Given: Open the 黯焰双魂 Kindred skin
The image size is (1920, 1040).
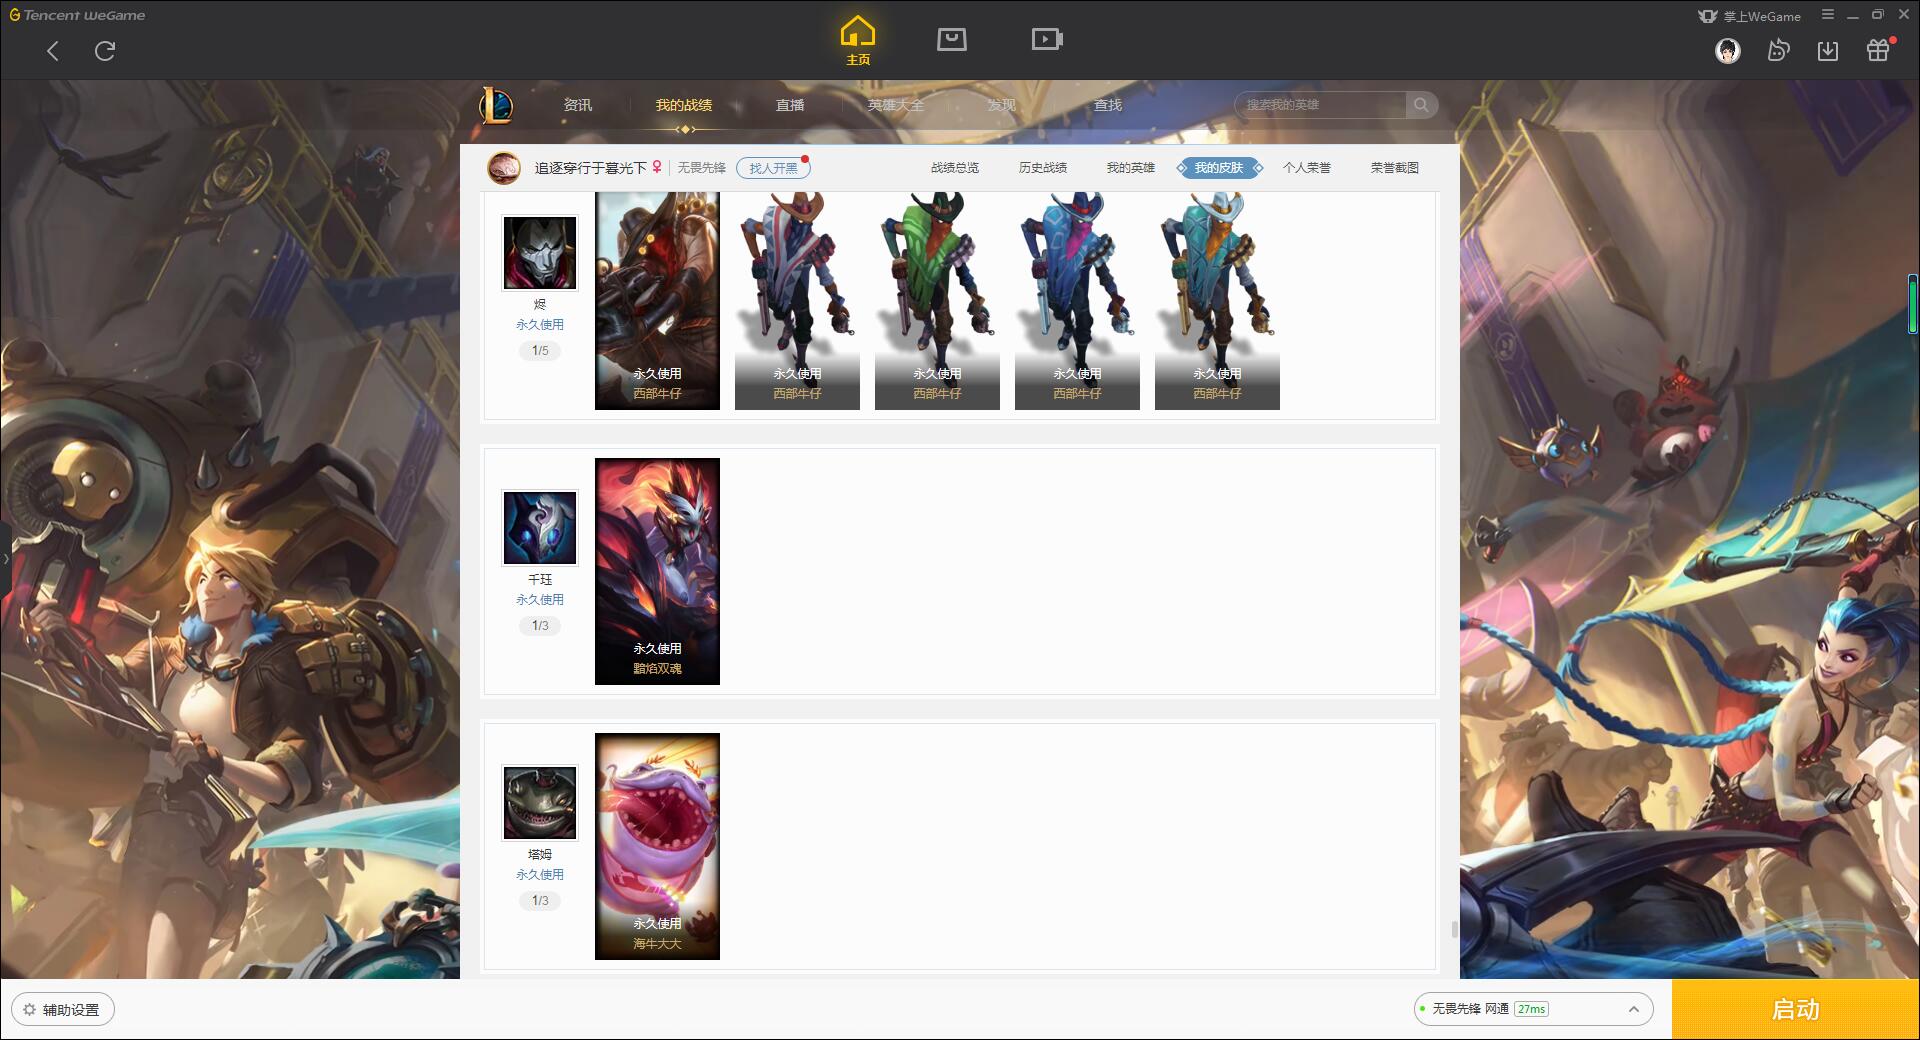Looking at the screenshot, I should coord(657,571).
